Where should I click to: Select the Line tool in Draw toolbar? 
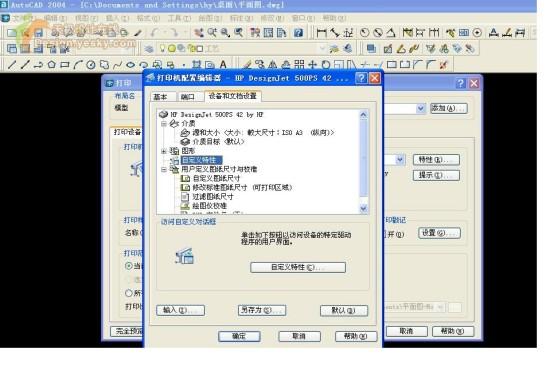coord(12,65)
